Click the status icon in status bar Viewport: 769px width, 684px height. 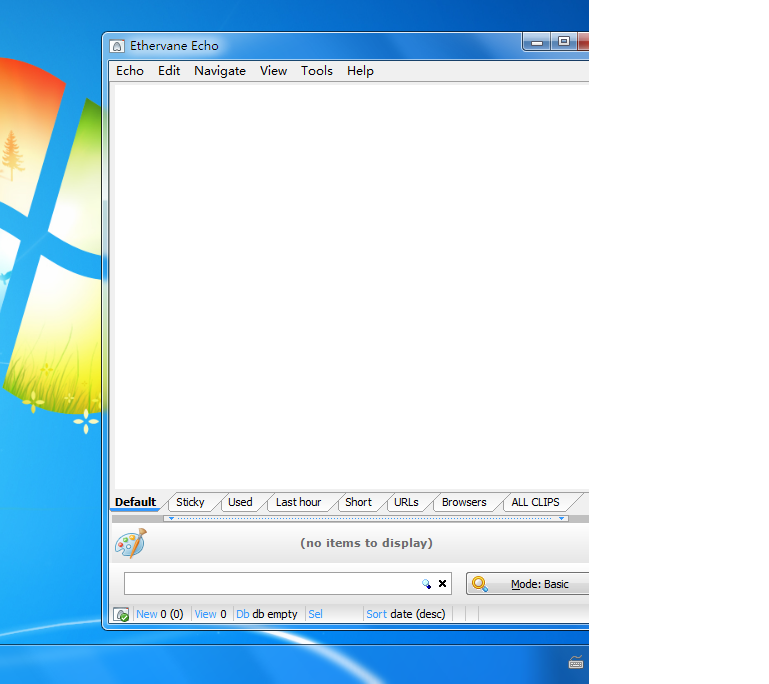pos(121,614)
